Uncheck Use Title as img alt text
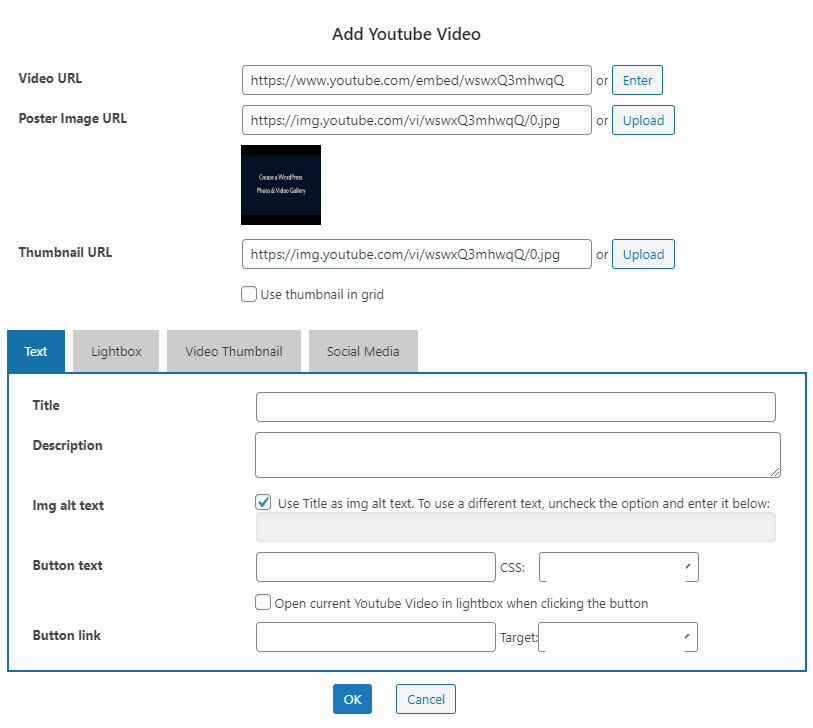 pyautogui.click(x=264, y=503)
